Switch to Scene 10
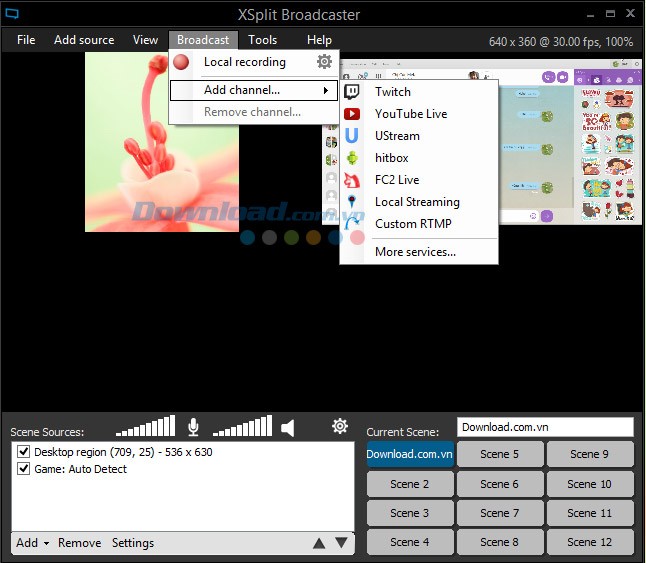The height and width of the screenshot is (563, 646). (x=590, y=484)
